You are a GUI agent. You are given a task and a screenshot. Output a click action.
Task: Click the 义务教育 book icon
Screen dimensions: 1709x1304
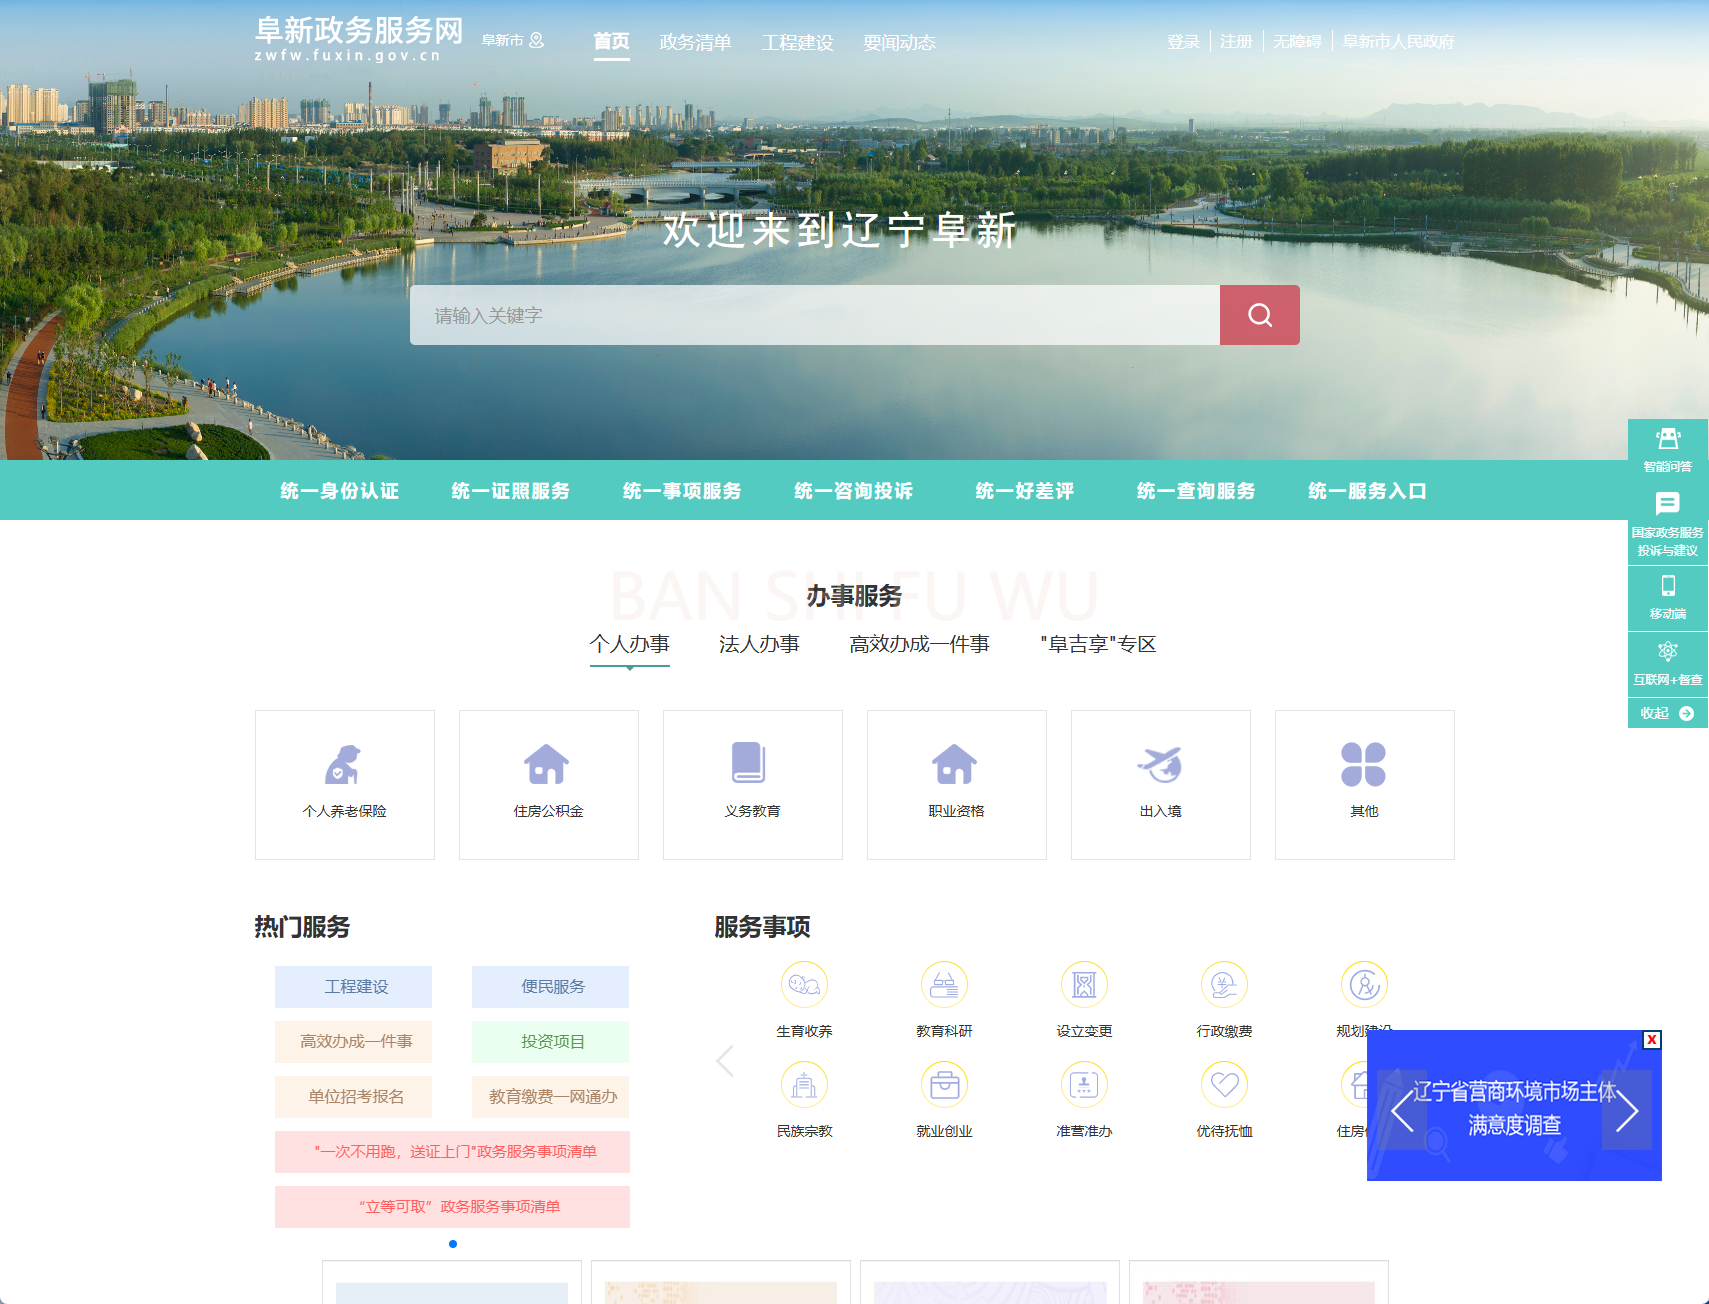click(x=751, y=763)
